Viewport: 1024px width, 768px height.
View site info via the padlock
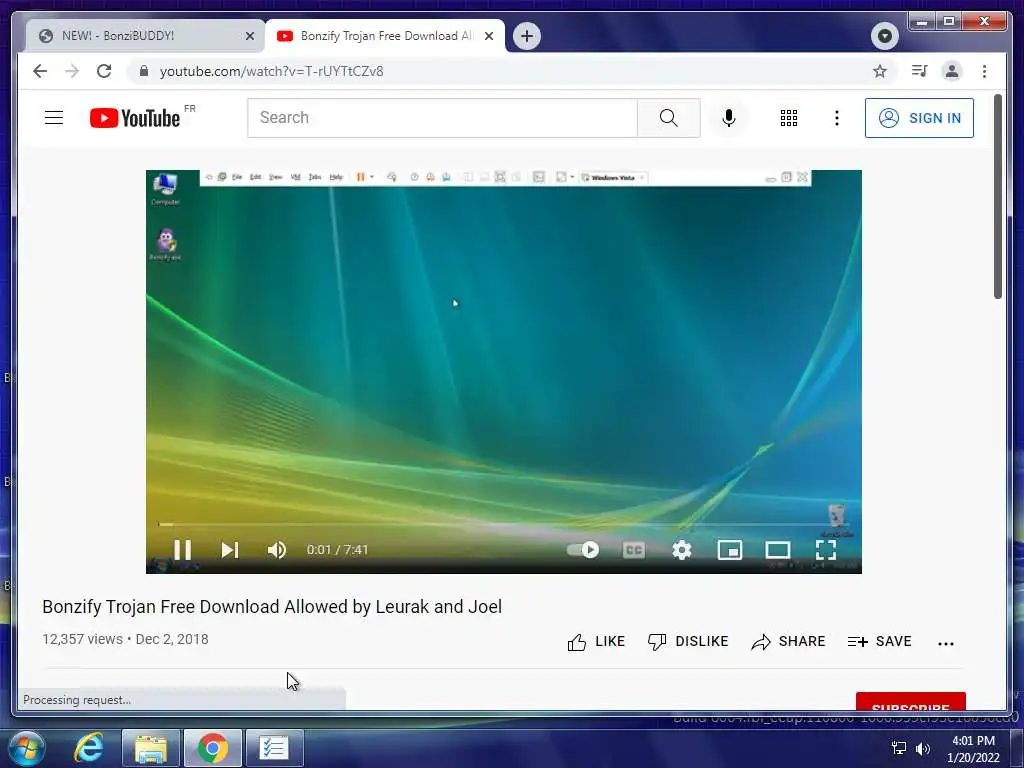click(144, 71)
